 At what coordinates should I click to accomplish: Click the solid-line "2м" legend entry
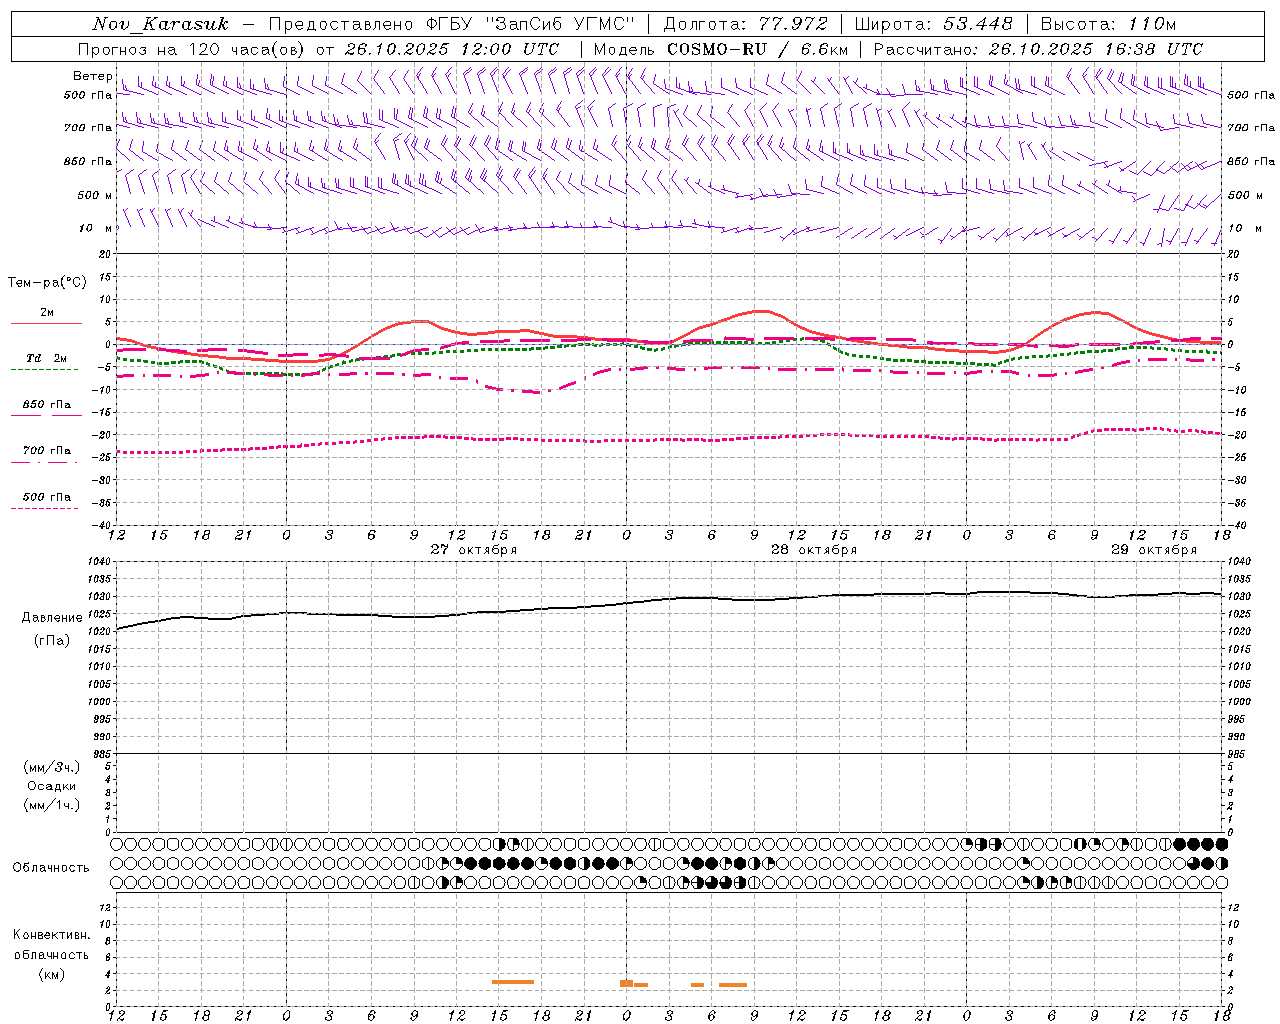[x=47, y=312]
